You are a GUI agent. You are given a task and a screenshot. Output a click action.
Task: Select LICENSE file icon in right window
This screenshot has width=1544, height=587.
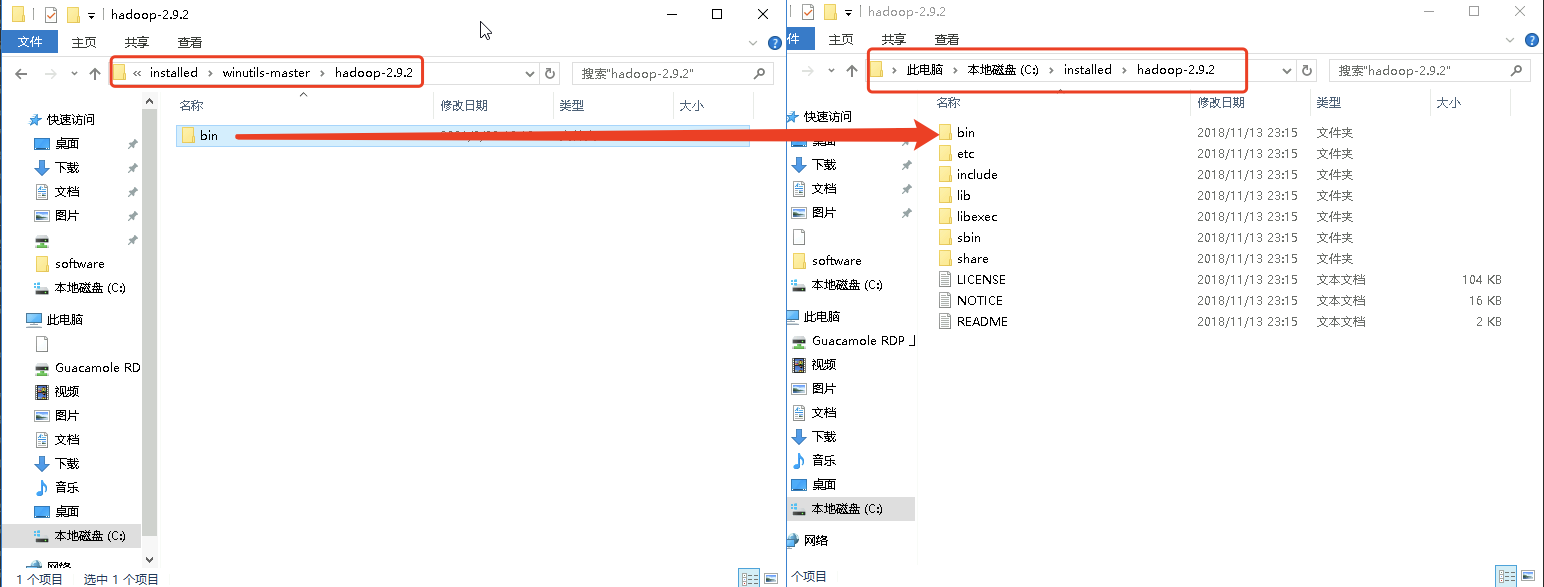pos(945,280)
